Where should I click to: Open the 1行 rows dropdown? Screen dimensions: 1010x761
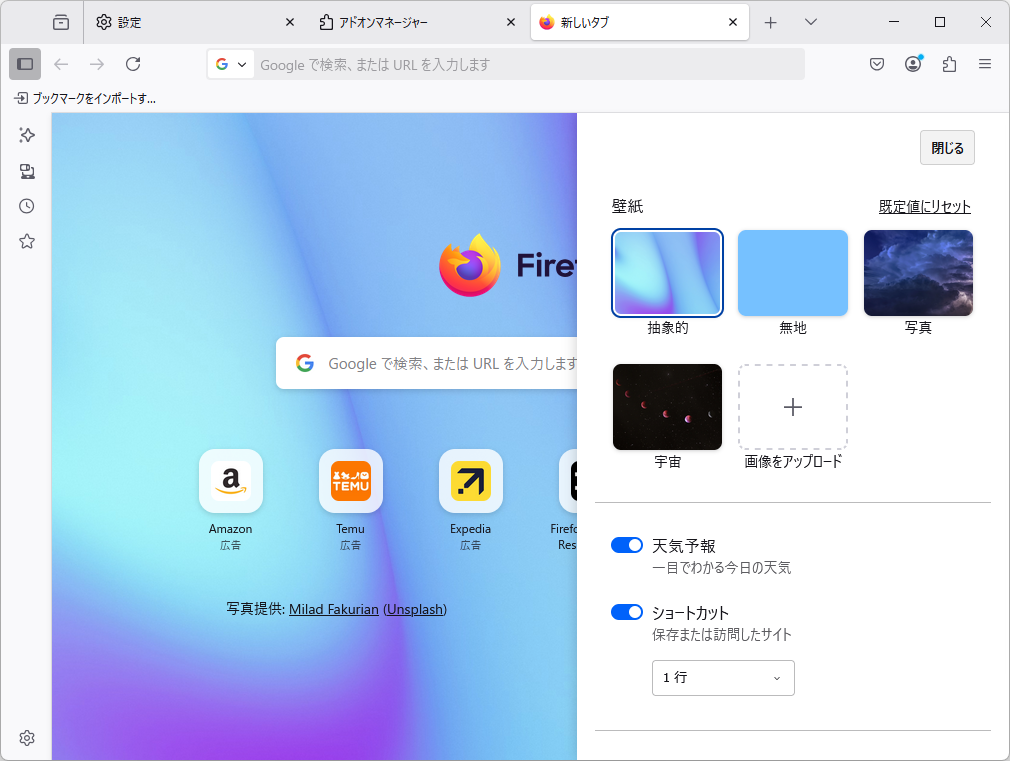tap(723, 678)
